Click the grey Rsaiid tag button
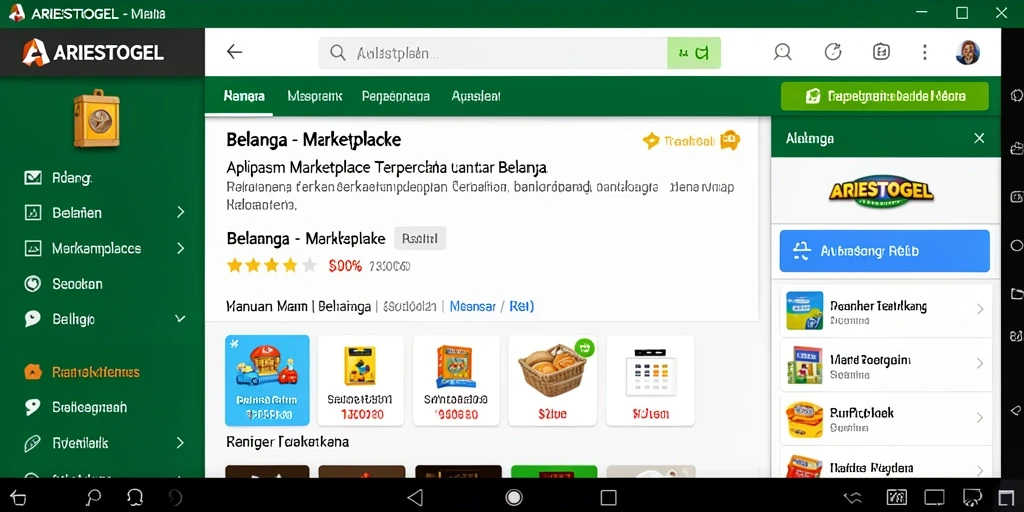The image size is (1024, 512). tap(420, 238)
